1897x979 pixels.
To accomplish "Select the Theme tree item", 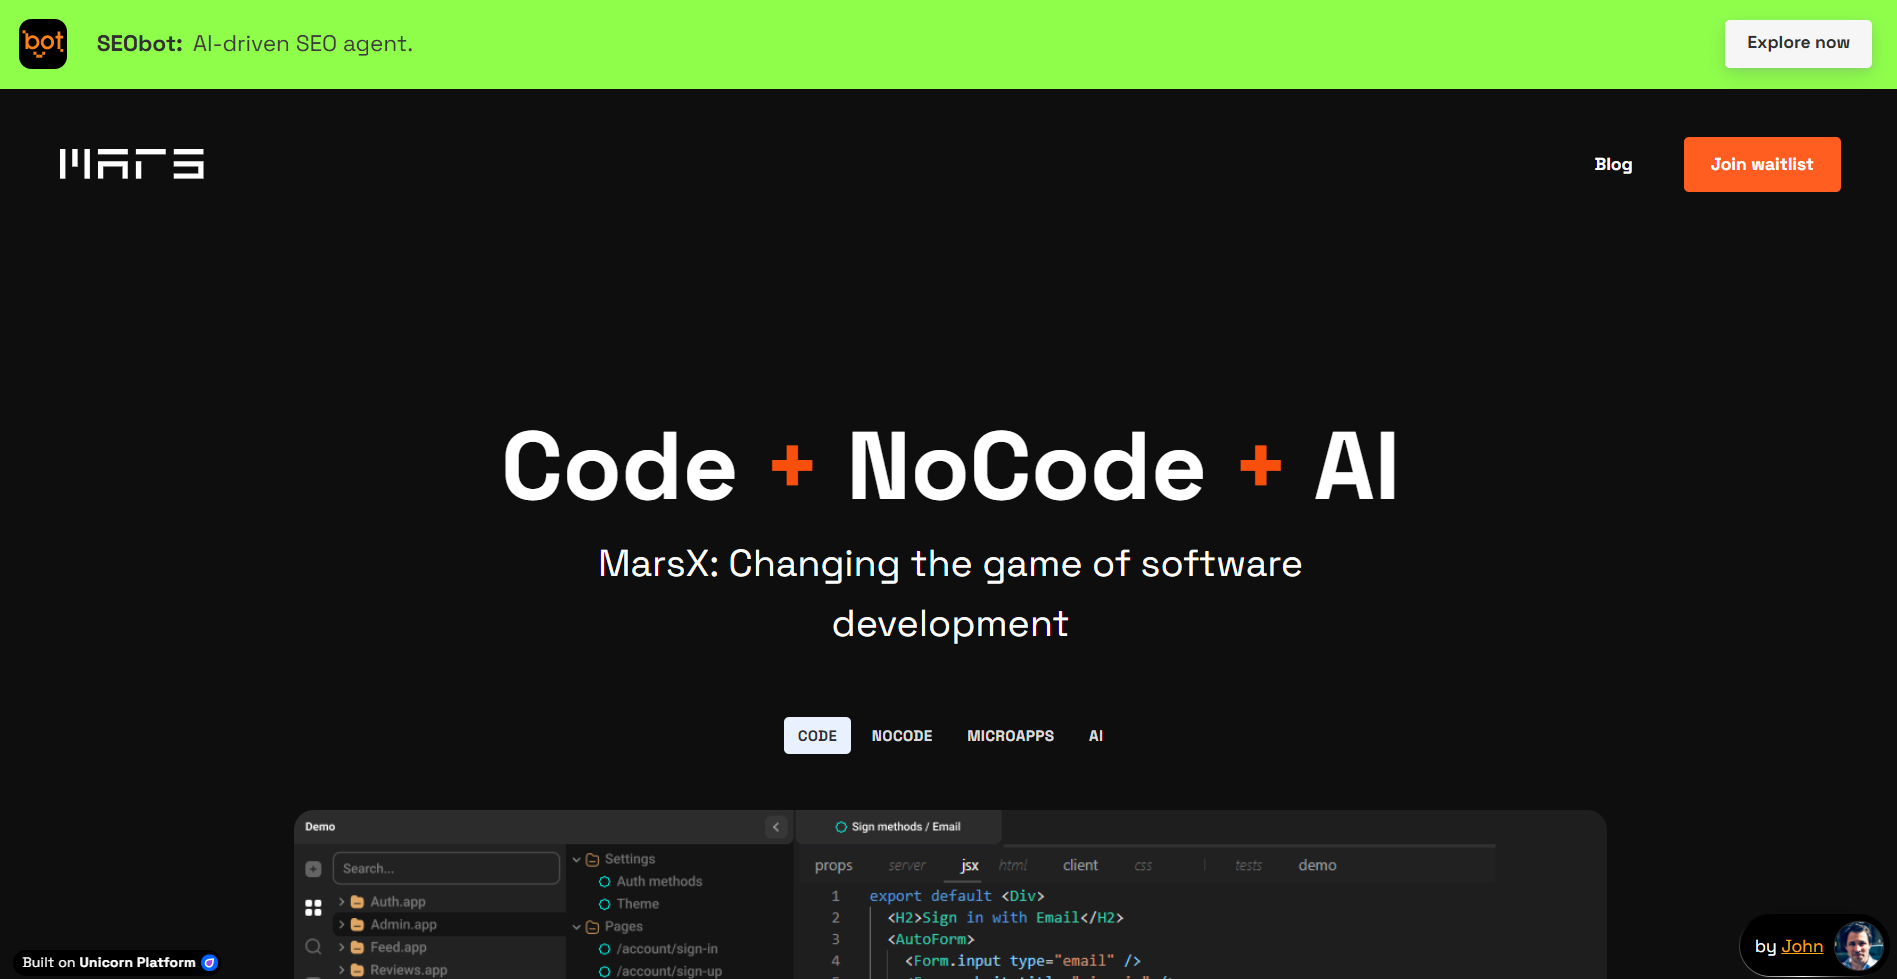I will pyautogui.click(x=638, y=904).
